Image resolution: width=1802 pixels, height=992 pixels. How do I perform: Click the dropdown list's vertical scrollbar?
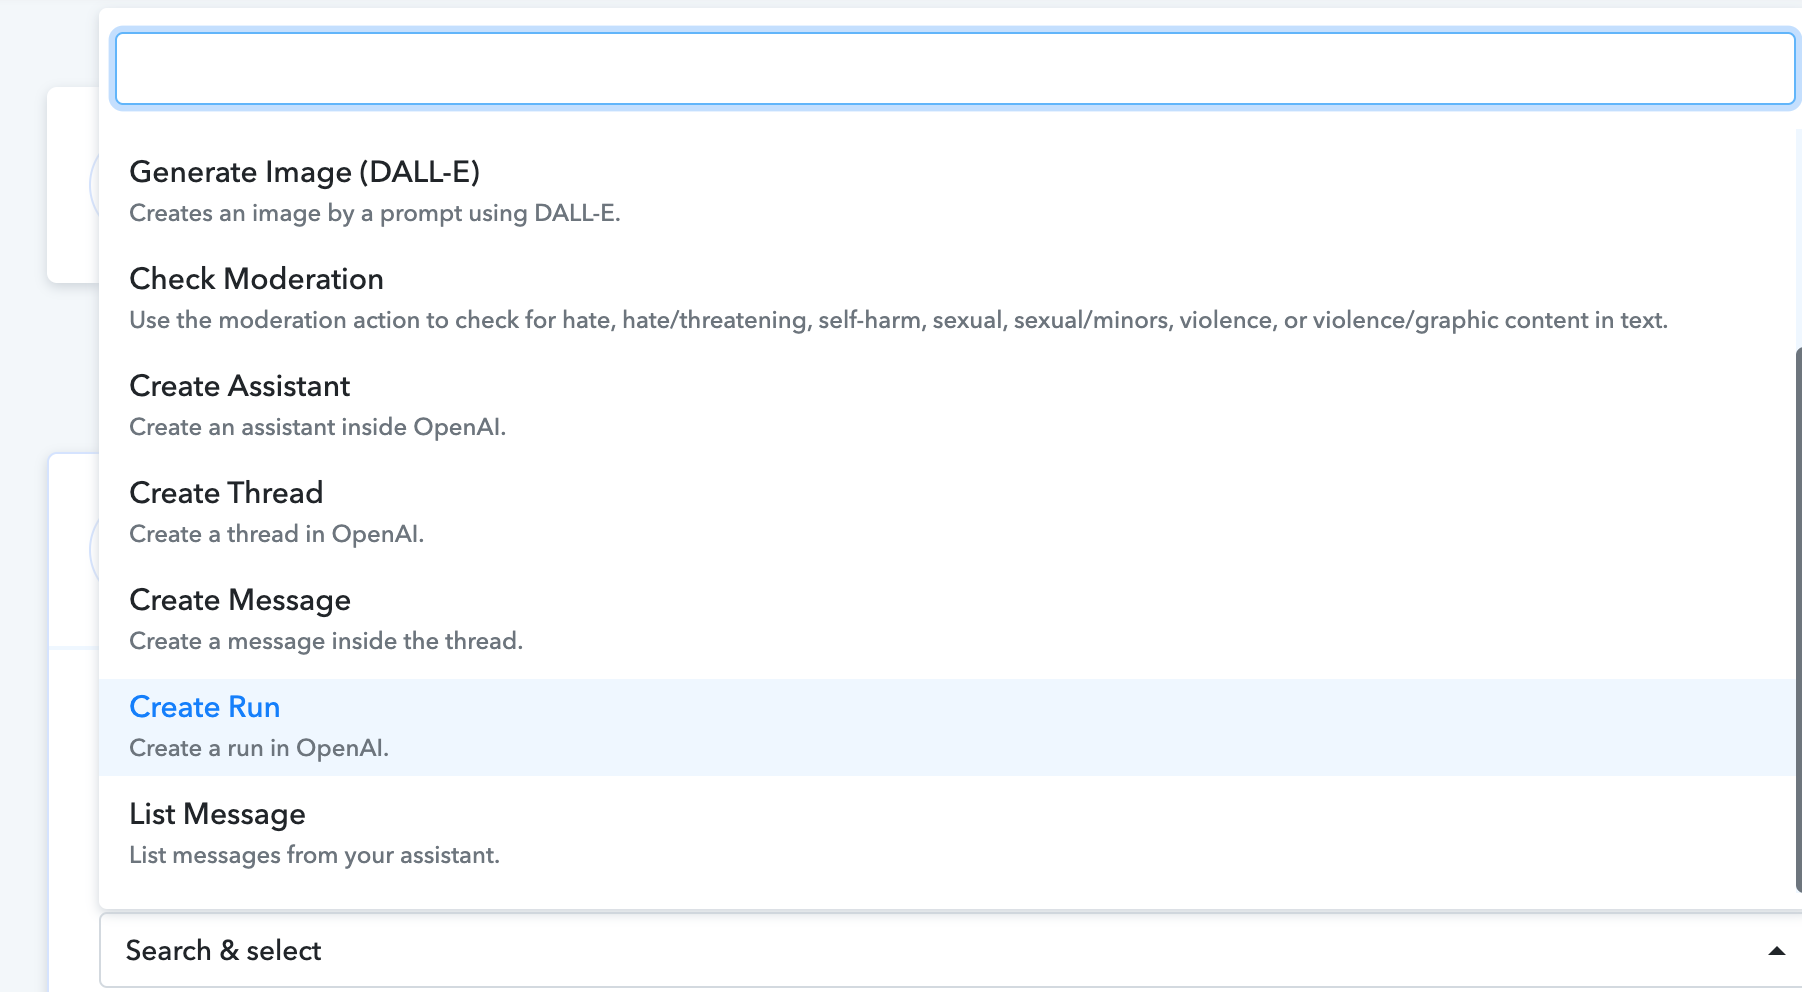(x=1798, y=618)
